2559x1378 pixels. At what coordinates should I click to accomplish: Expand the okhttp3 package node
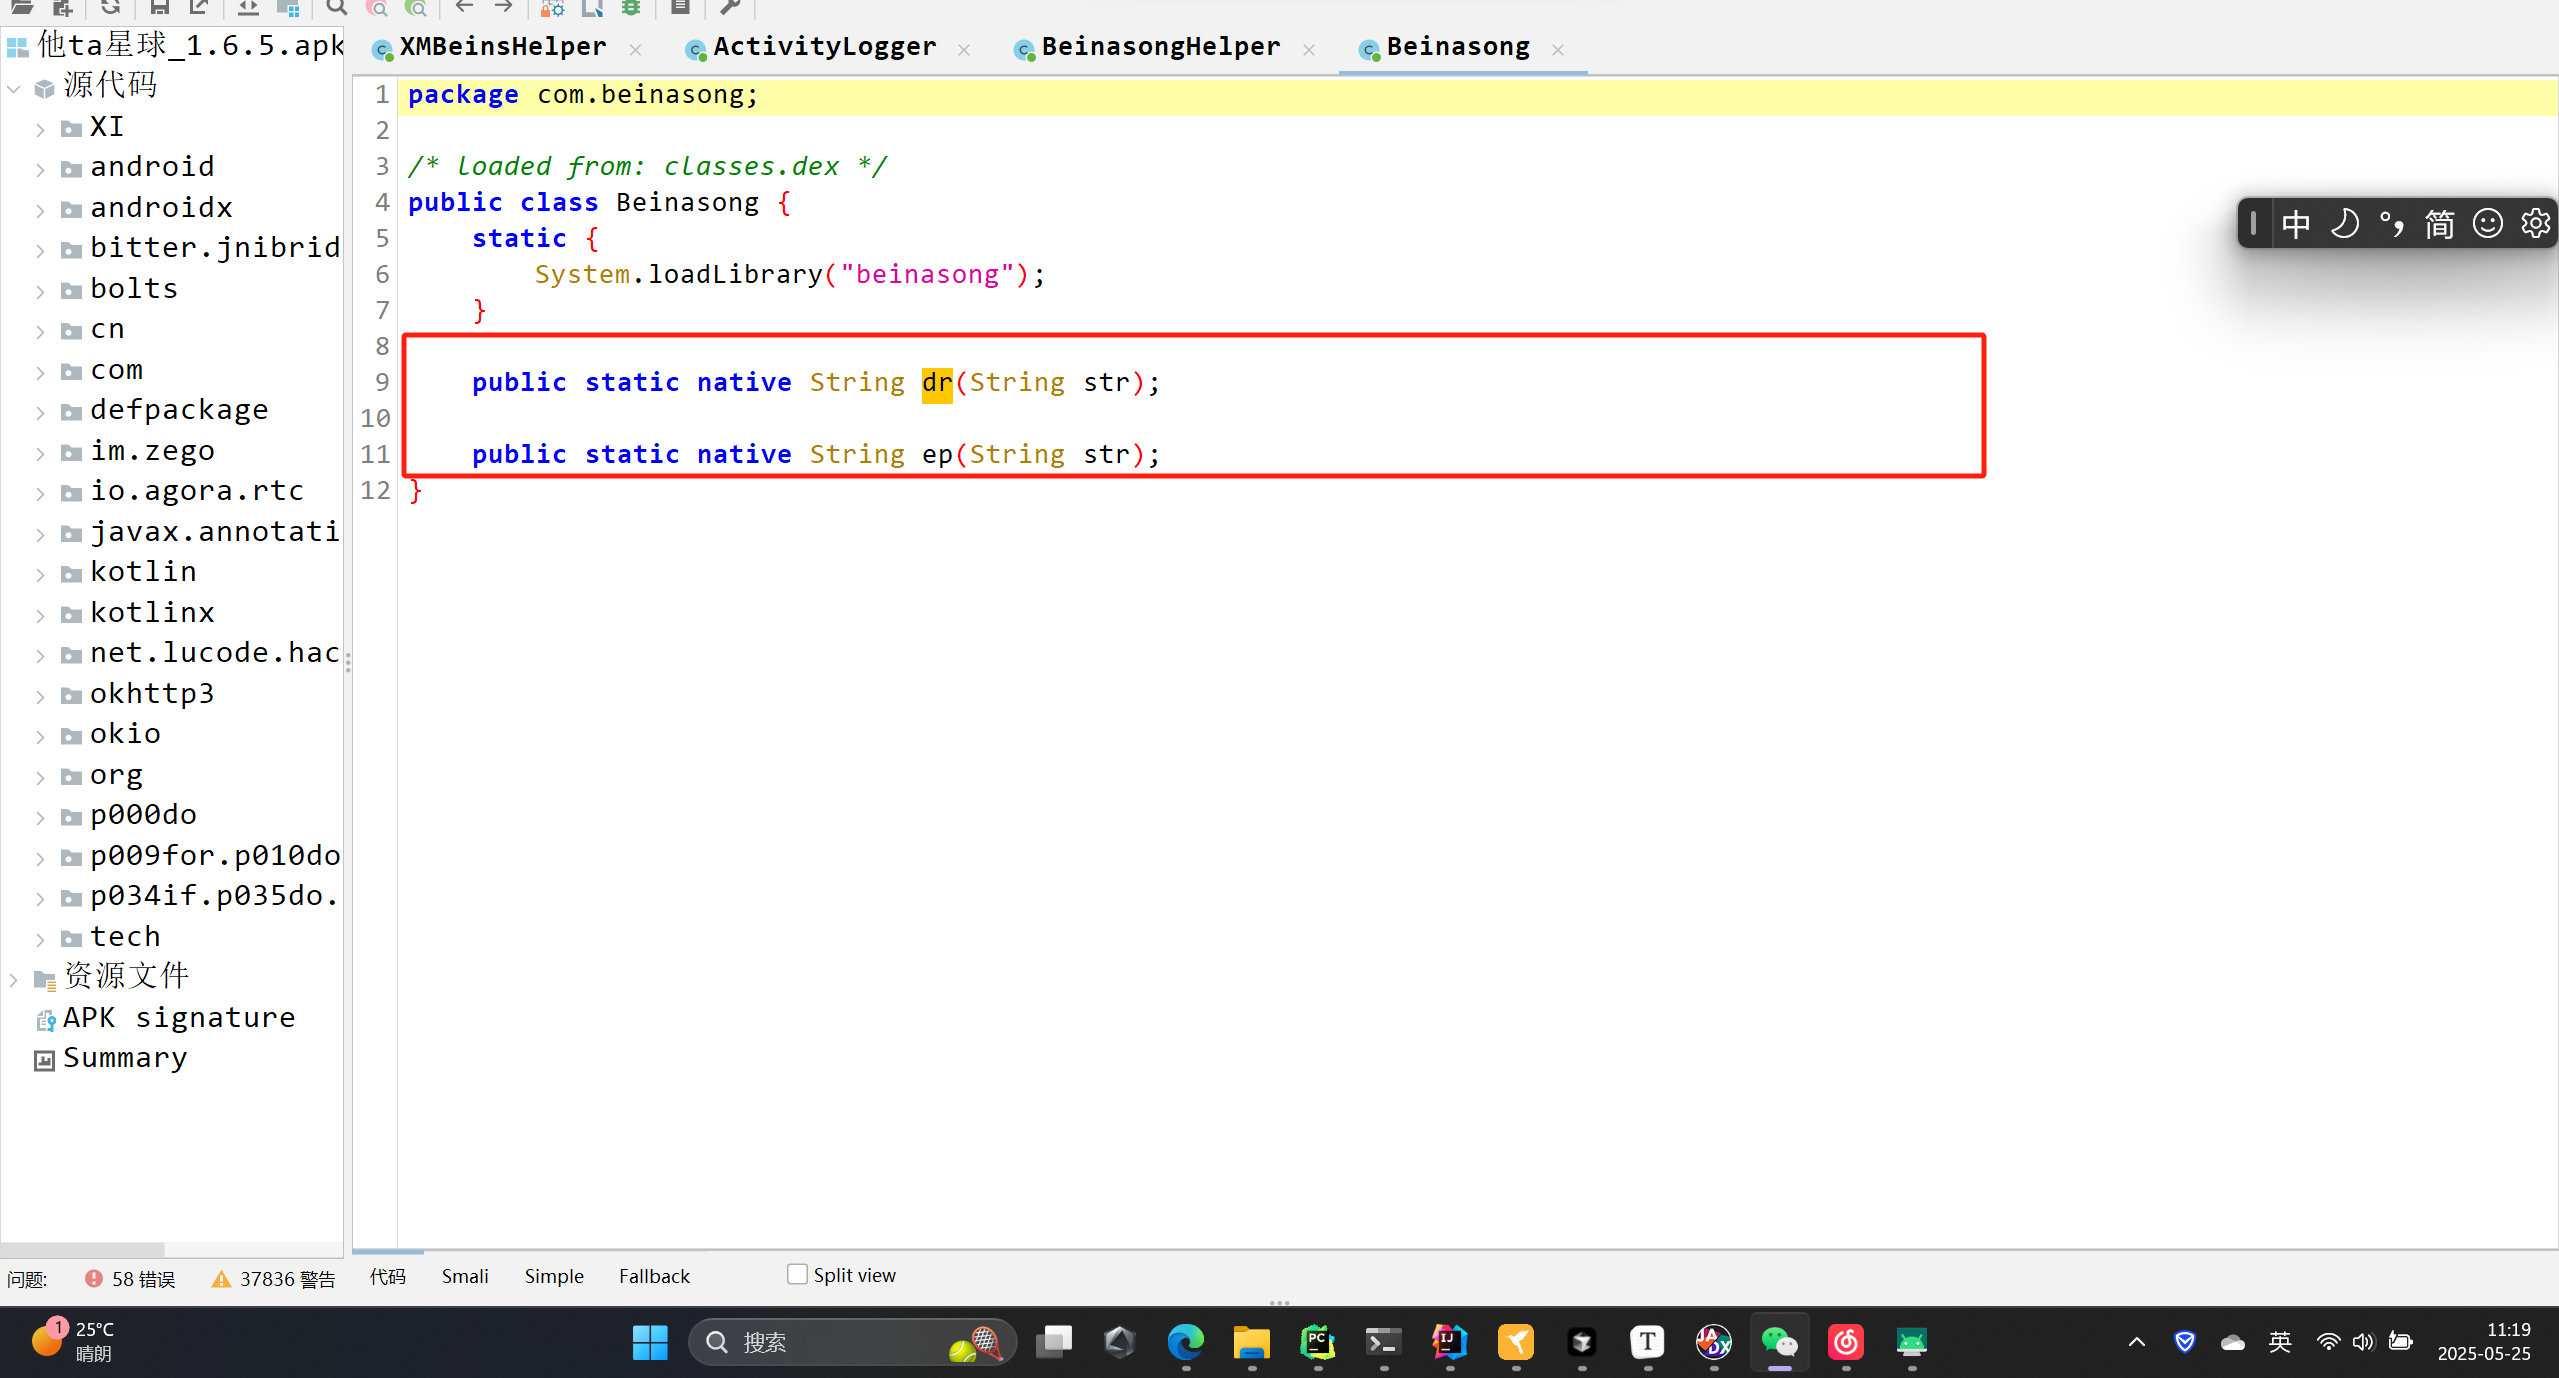40,697
